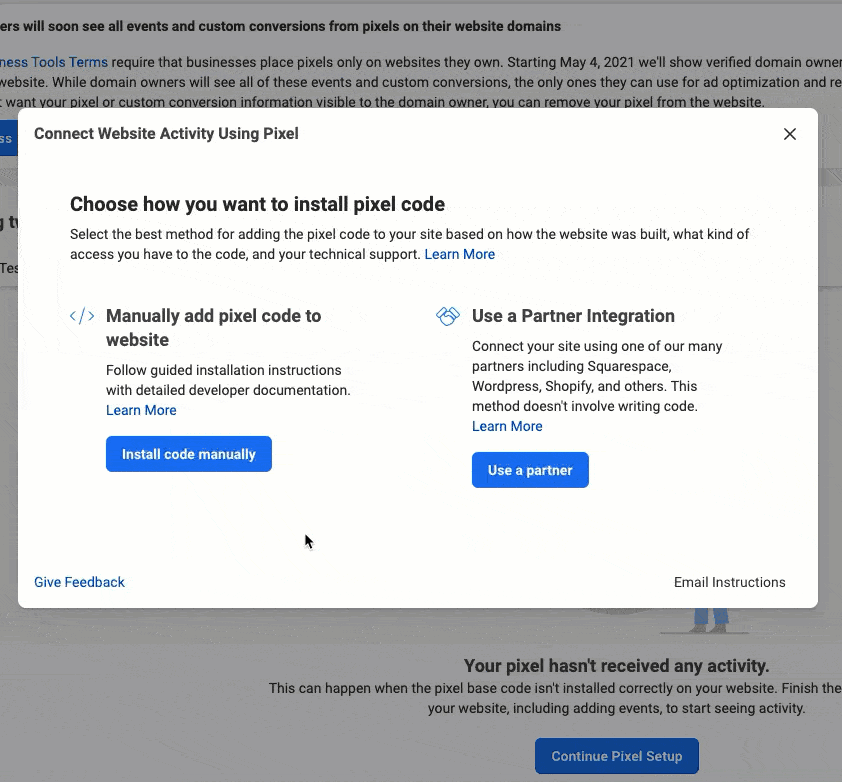Open Learn More under Partner Integration
The image size is (842, 782).
507,426
